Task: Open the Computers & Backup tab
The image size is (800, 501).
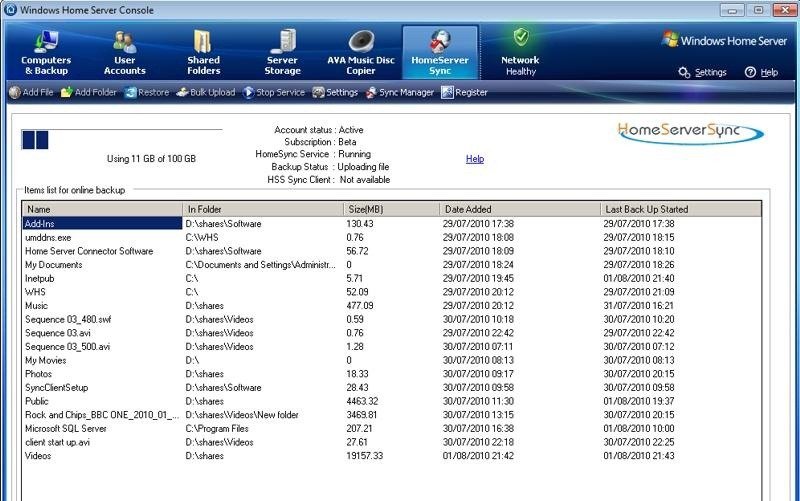Action: [46, 53]
